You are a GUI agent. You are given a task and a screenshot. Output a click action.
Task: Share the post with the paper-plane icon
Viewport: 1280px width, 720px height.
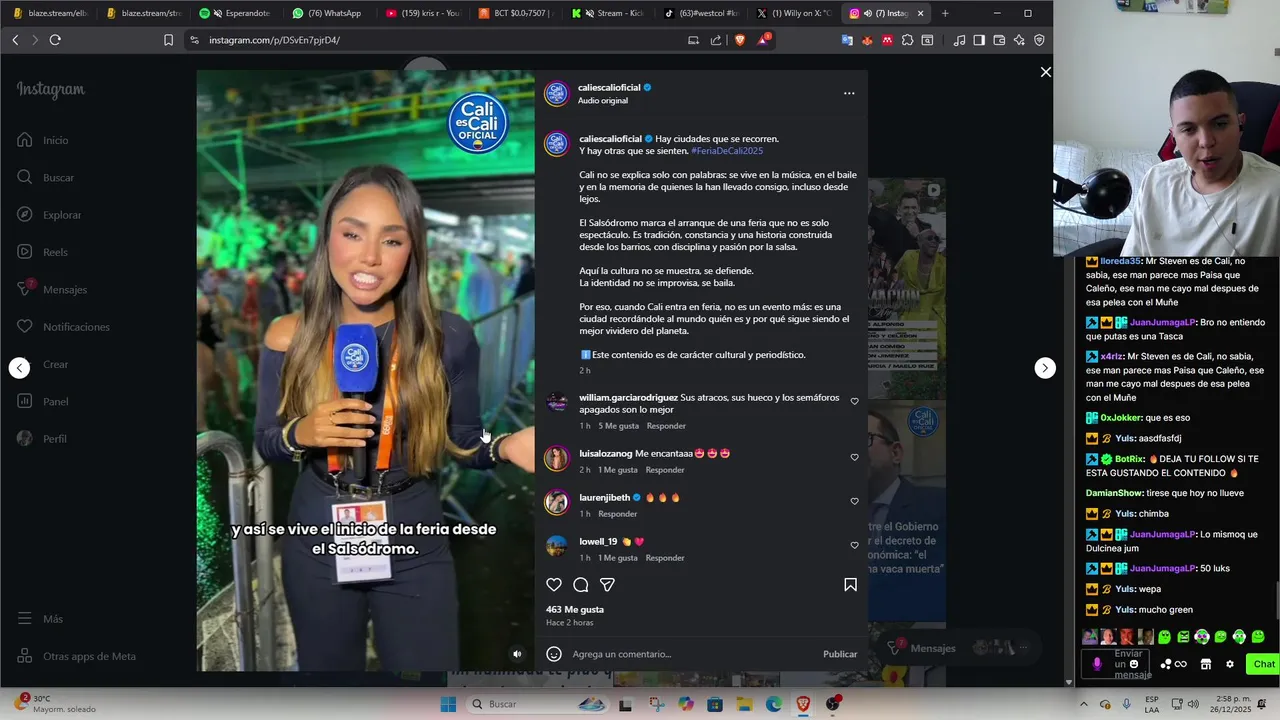click(x=607, y=585)
